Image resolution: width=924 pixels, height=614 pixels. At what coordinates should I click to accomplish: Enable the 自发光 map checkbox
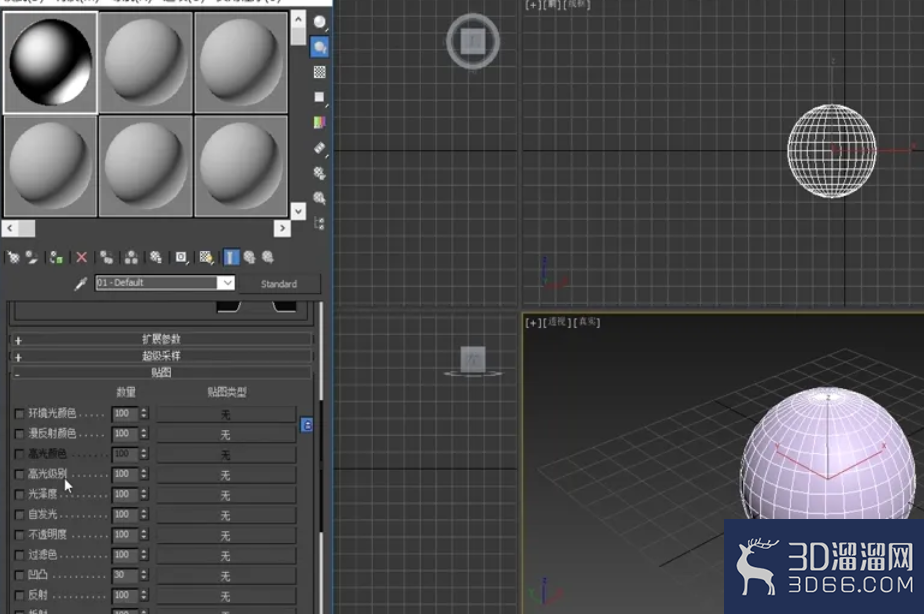(19, 514)
